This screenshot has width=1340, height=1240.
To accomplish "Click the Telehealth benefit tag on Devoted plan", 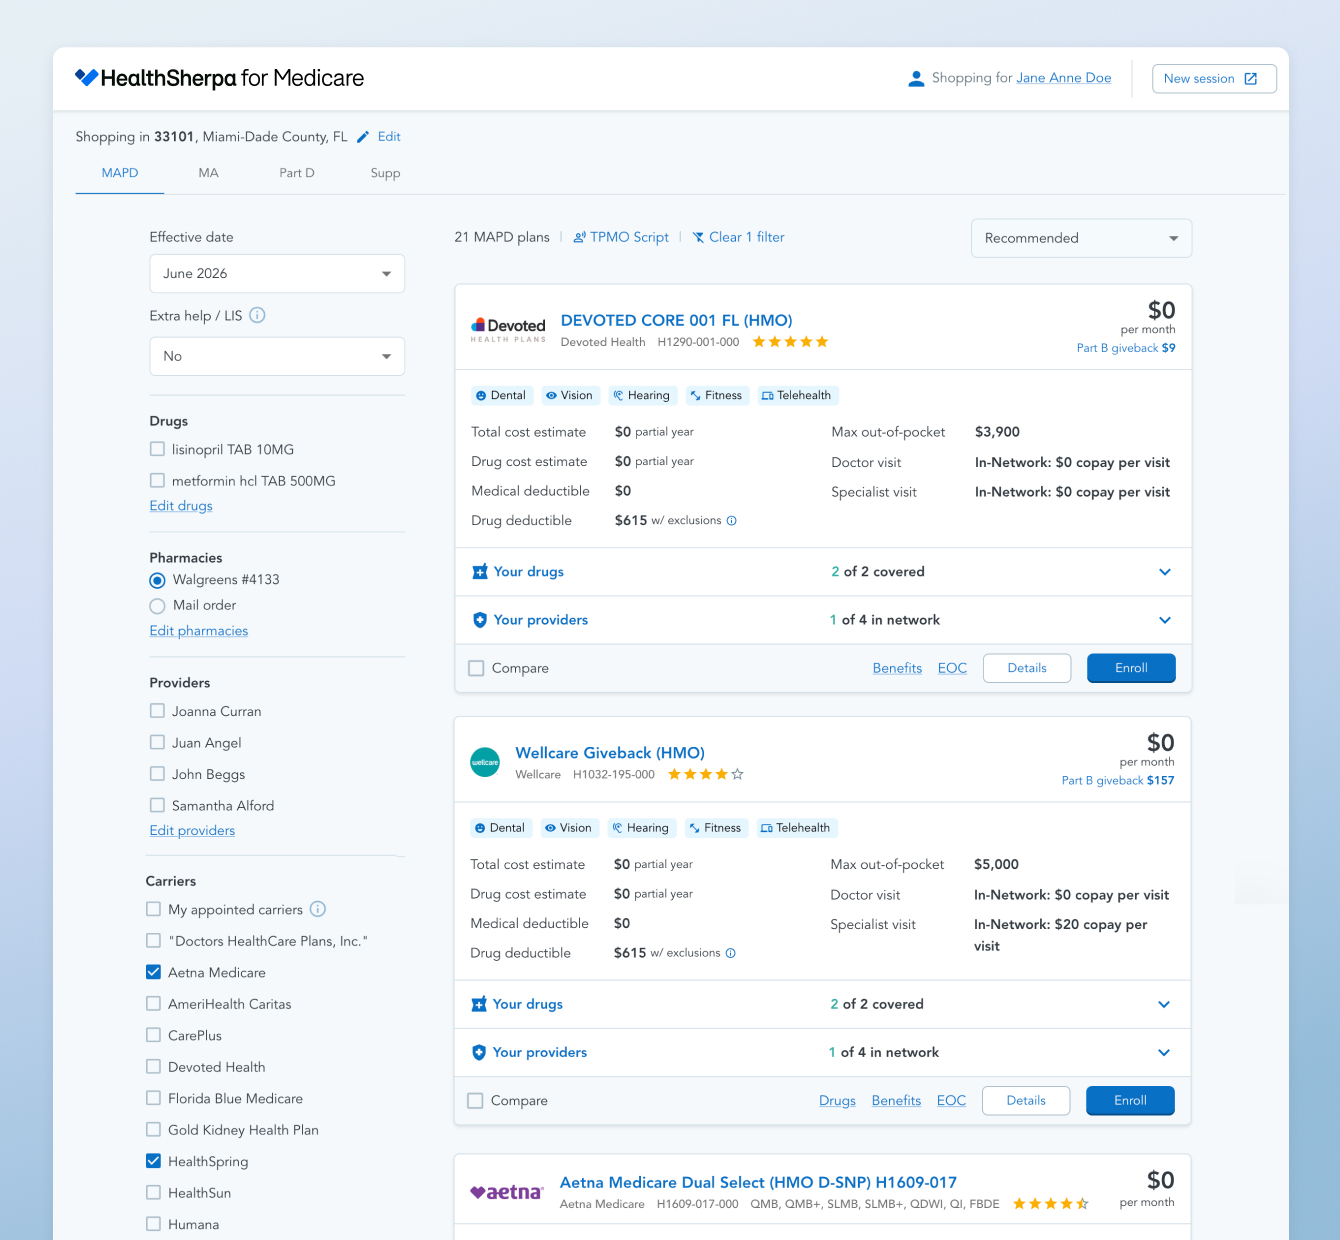I will [x=797, y=396].
